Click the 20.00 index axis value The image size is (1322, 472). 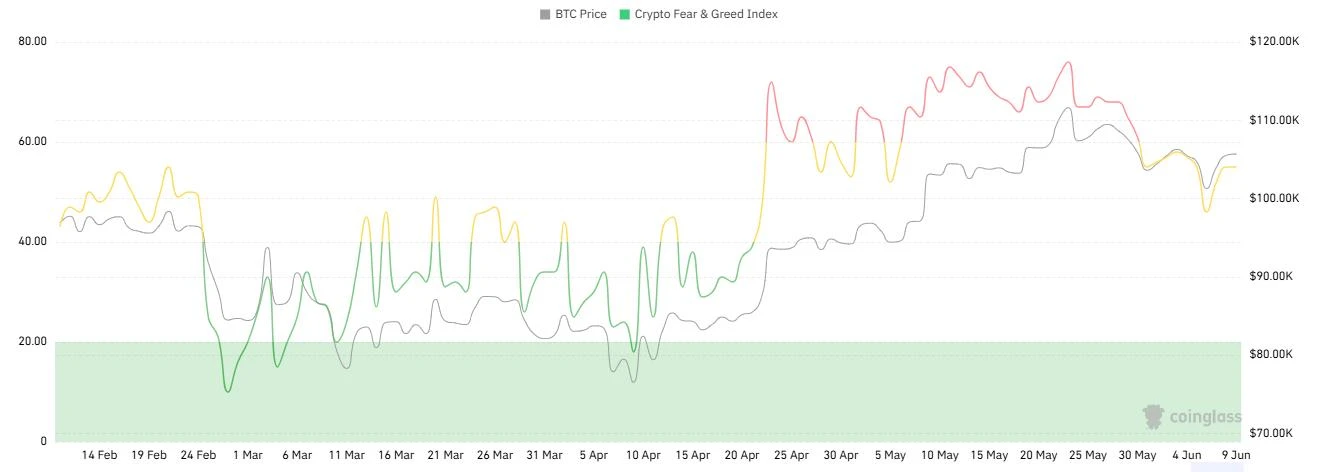(33, 342)
